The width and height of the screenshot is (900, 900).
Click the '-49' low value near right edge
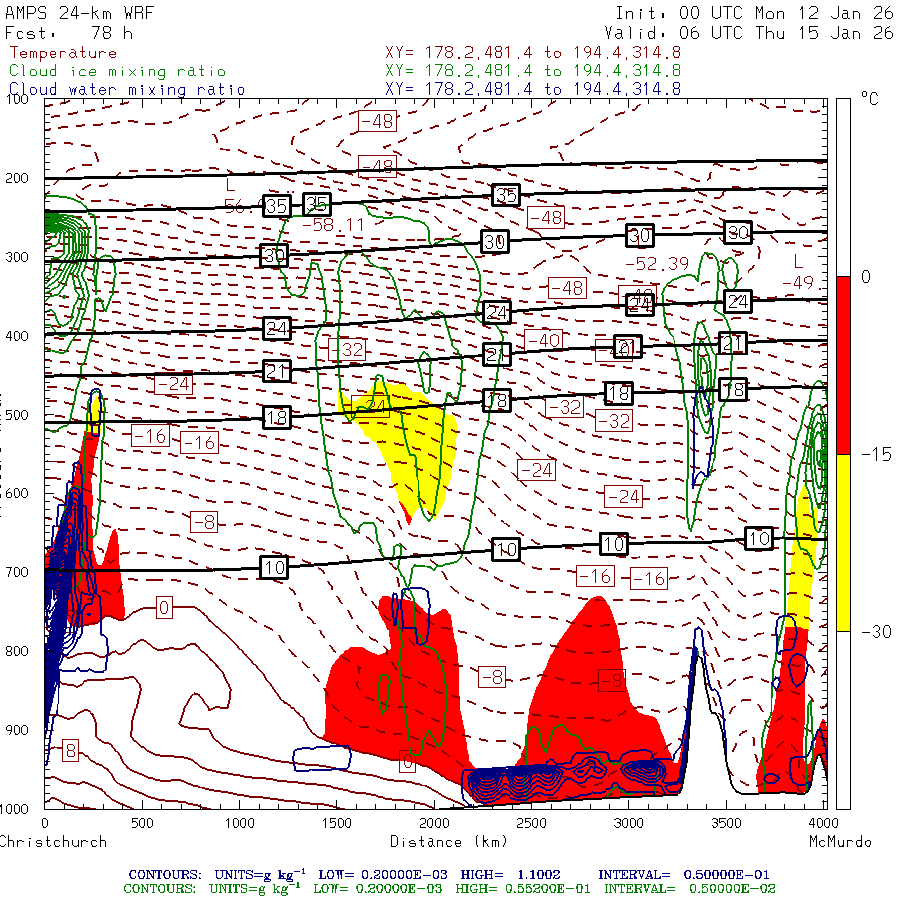tap(799, 282)
